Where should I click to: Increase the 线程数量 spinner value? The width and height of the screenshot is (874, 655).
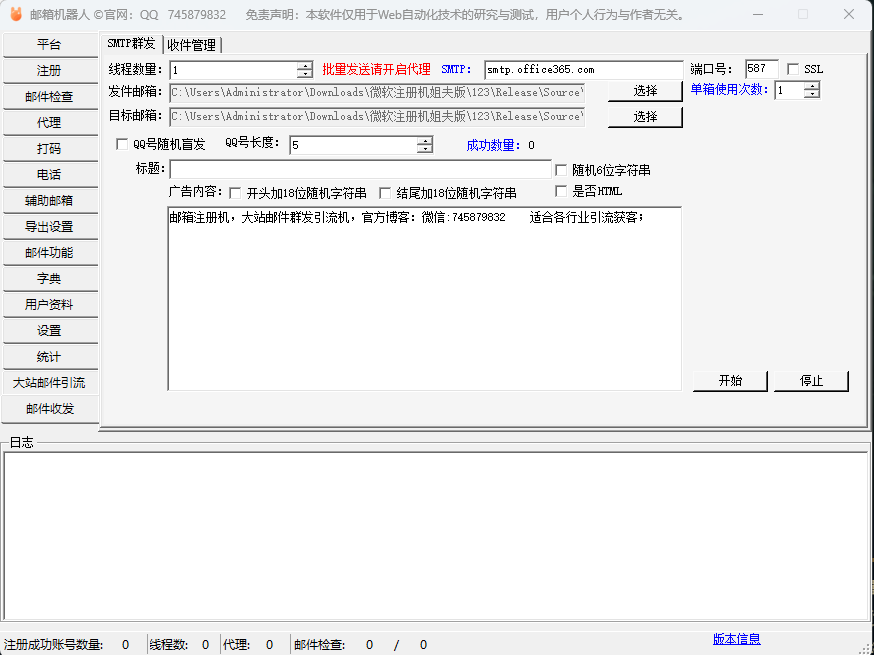pos(305,66)
